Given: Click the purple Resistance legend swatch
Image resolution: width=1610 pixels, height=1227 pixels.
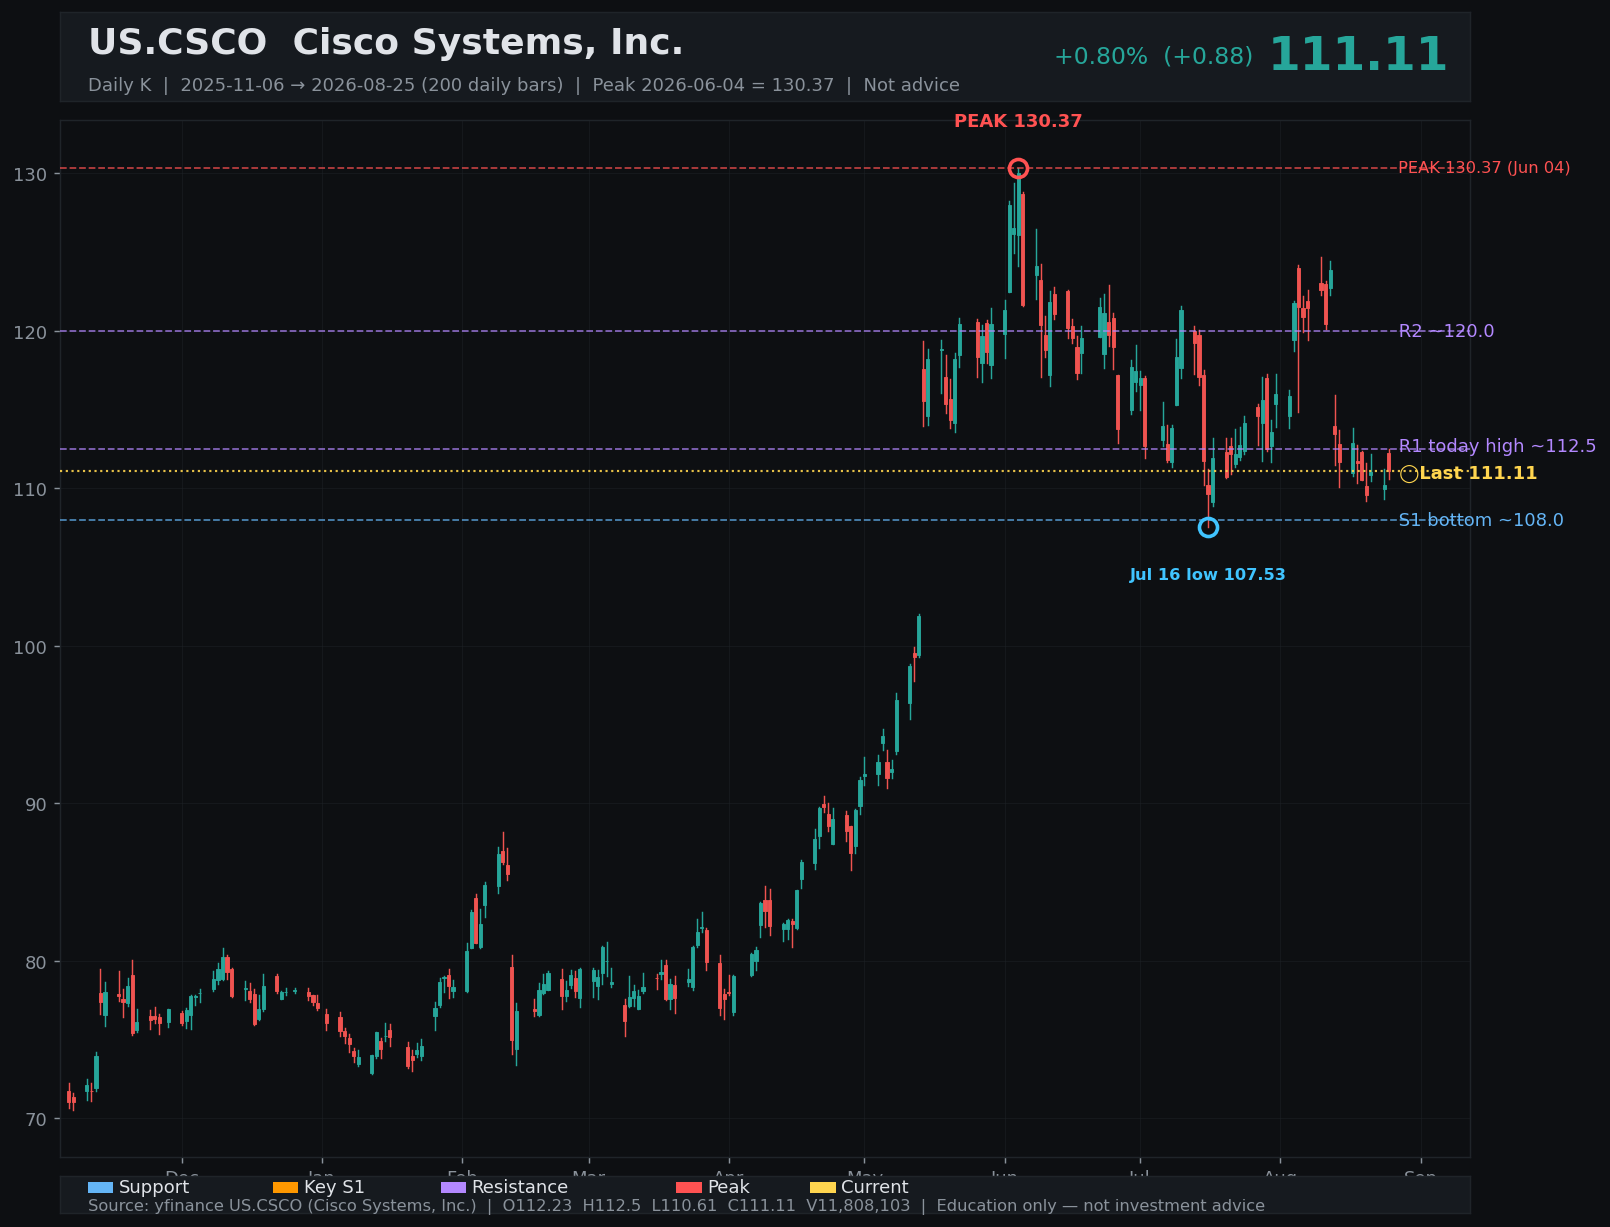Looking at the screenshot, I should tap(453, 1187).
